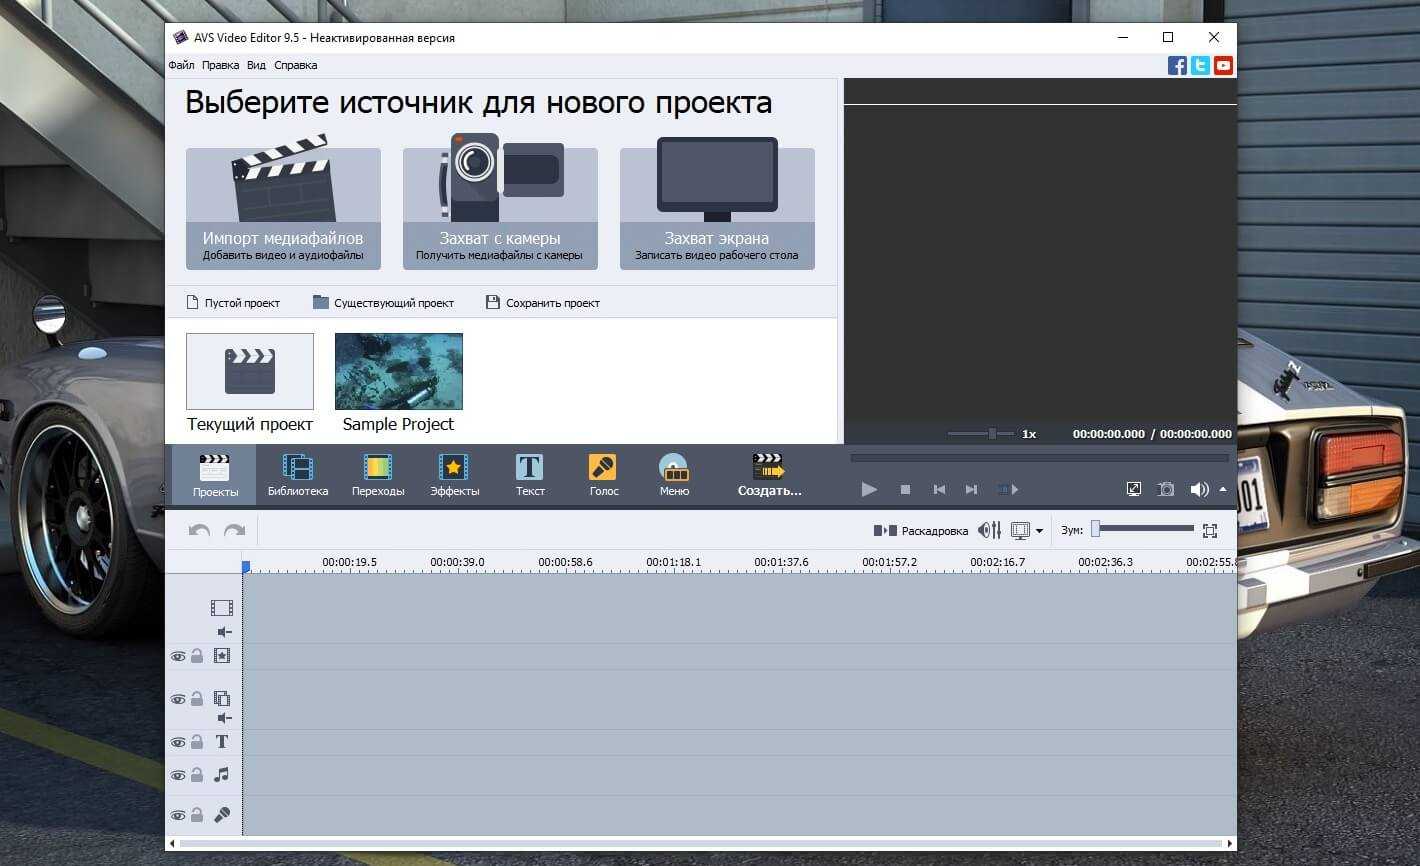This screenshot has height=866, width=1420.
Task: Open the Transitions (Переходы) panel
Action: 377,474
